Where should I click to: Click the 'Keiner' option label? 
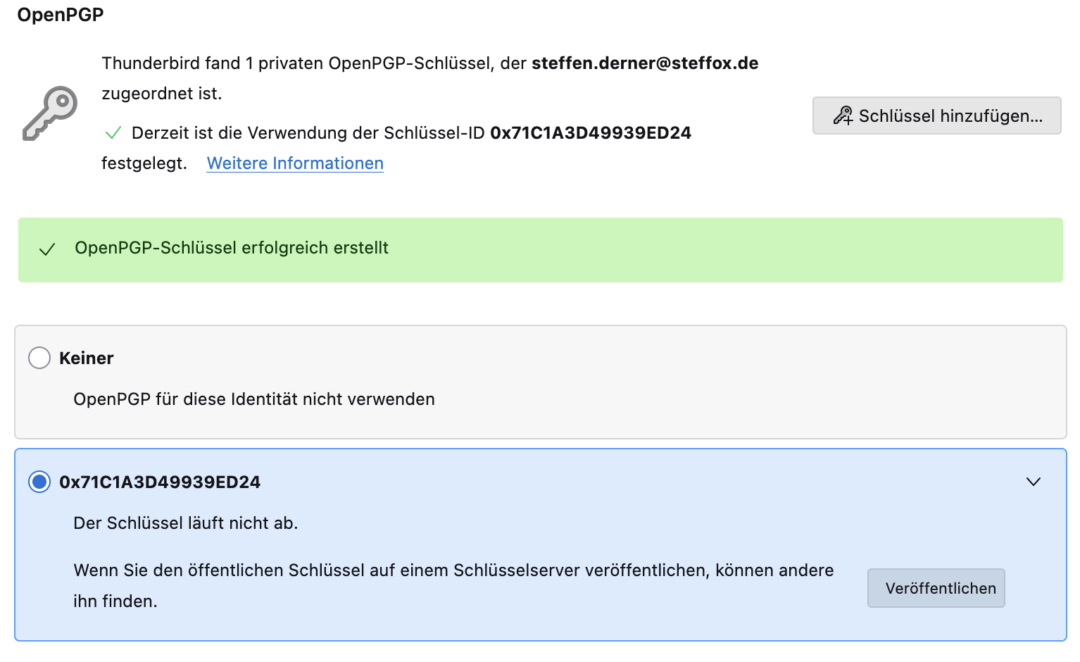[x=86, y=358]
